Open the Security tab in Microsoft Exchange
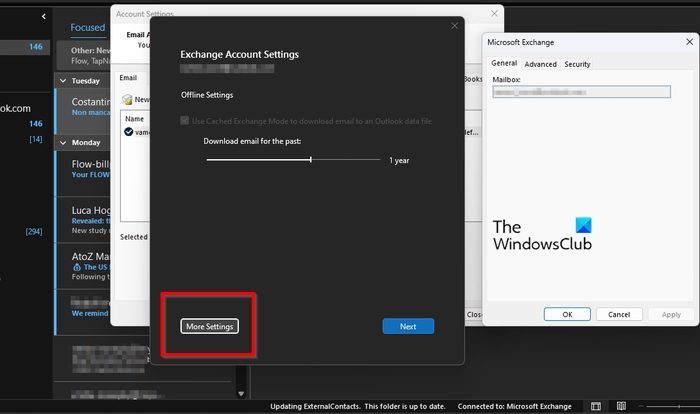 click(x=577, y=64)
